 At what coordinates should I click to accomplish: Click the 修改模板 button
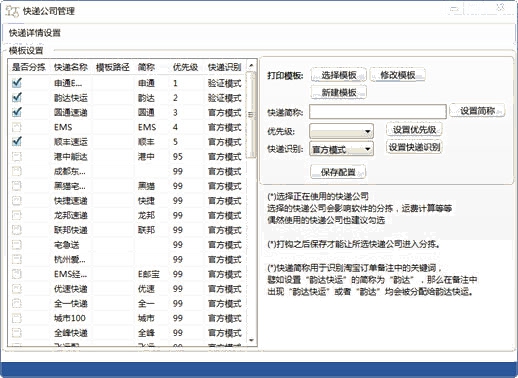(398, 75)
